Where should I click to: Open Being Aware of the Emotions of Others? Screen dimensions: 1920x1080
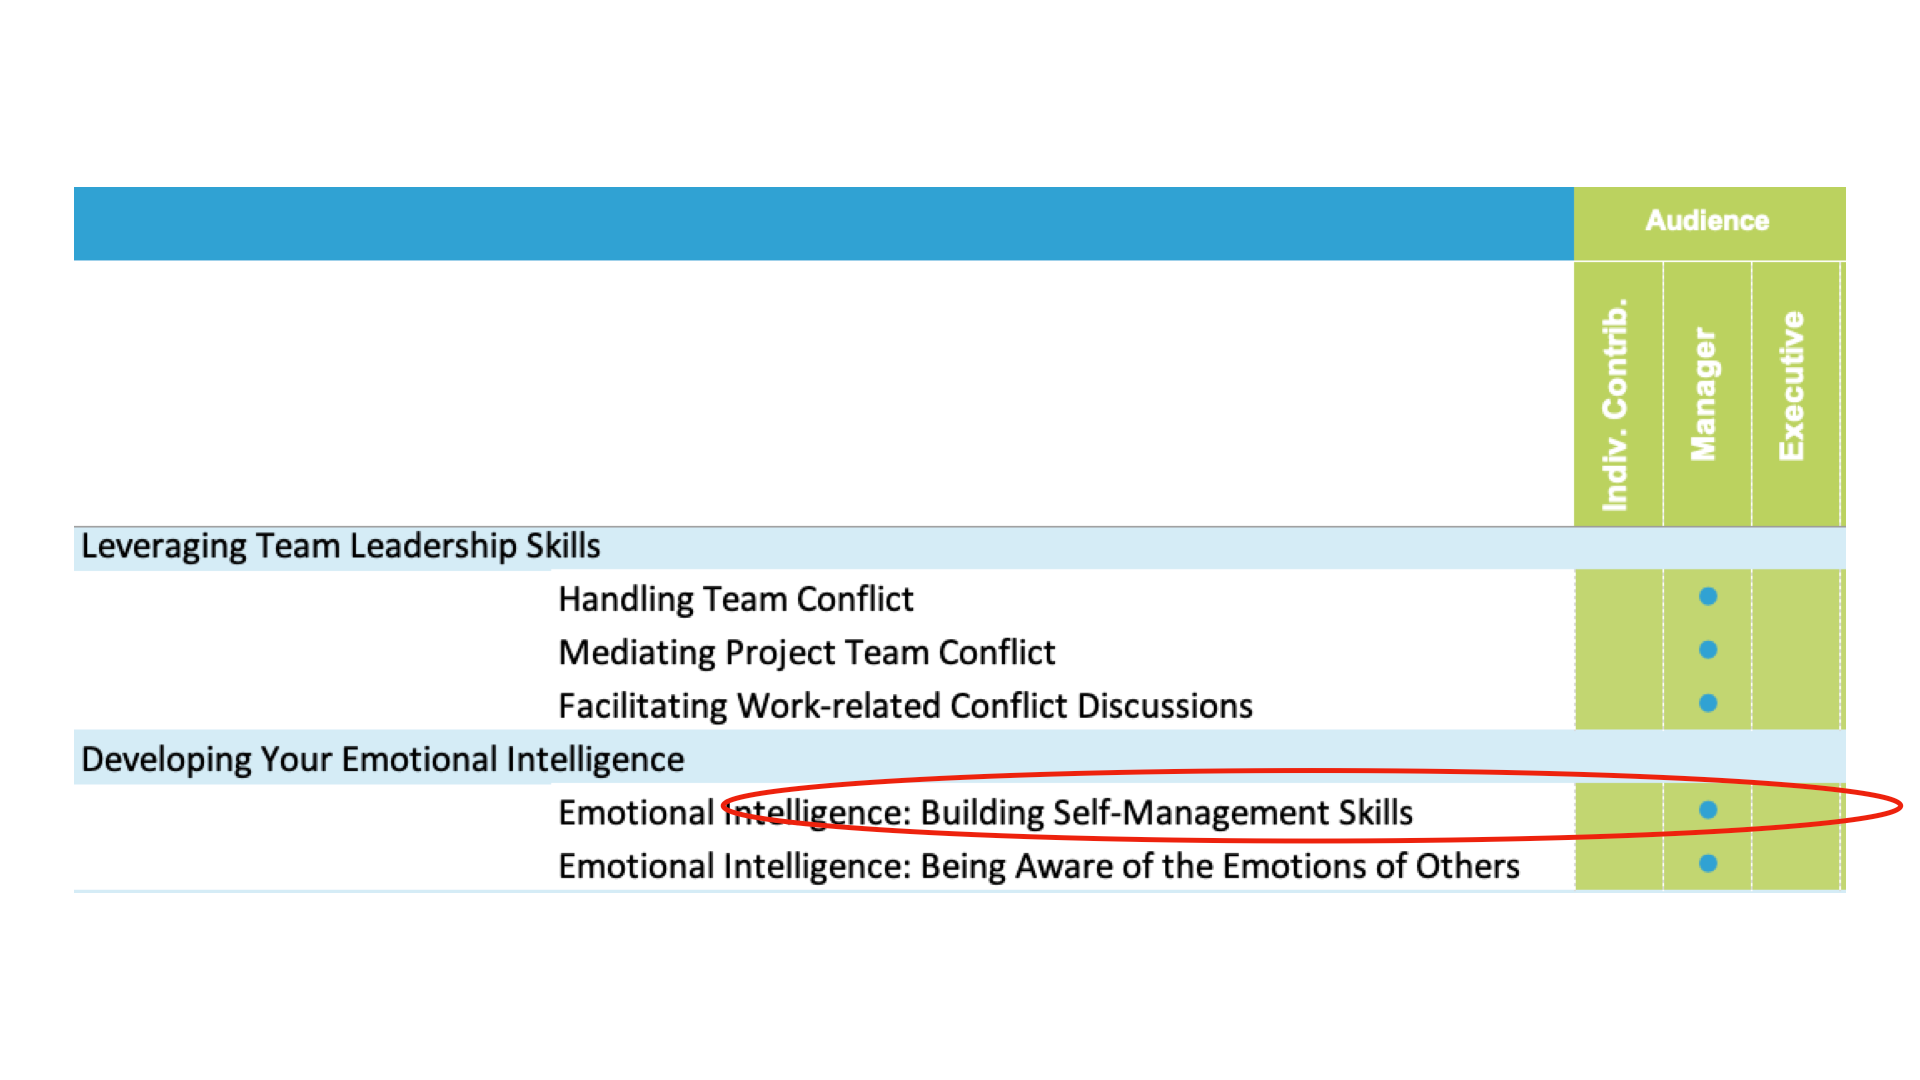pyautogui.click(x=1039, y=866)
